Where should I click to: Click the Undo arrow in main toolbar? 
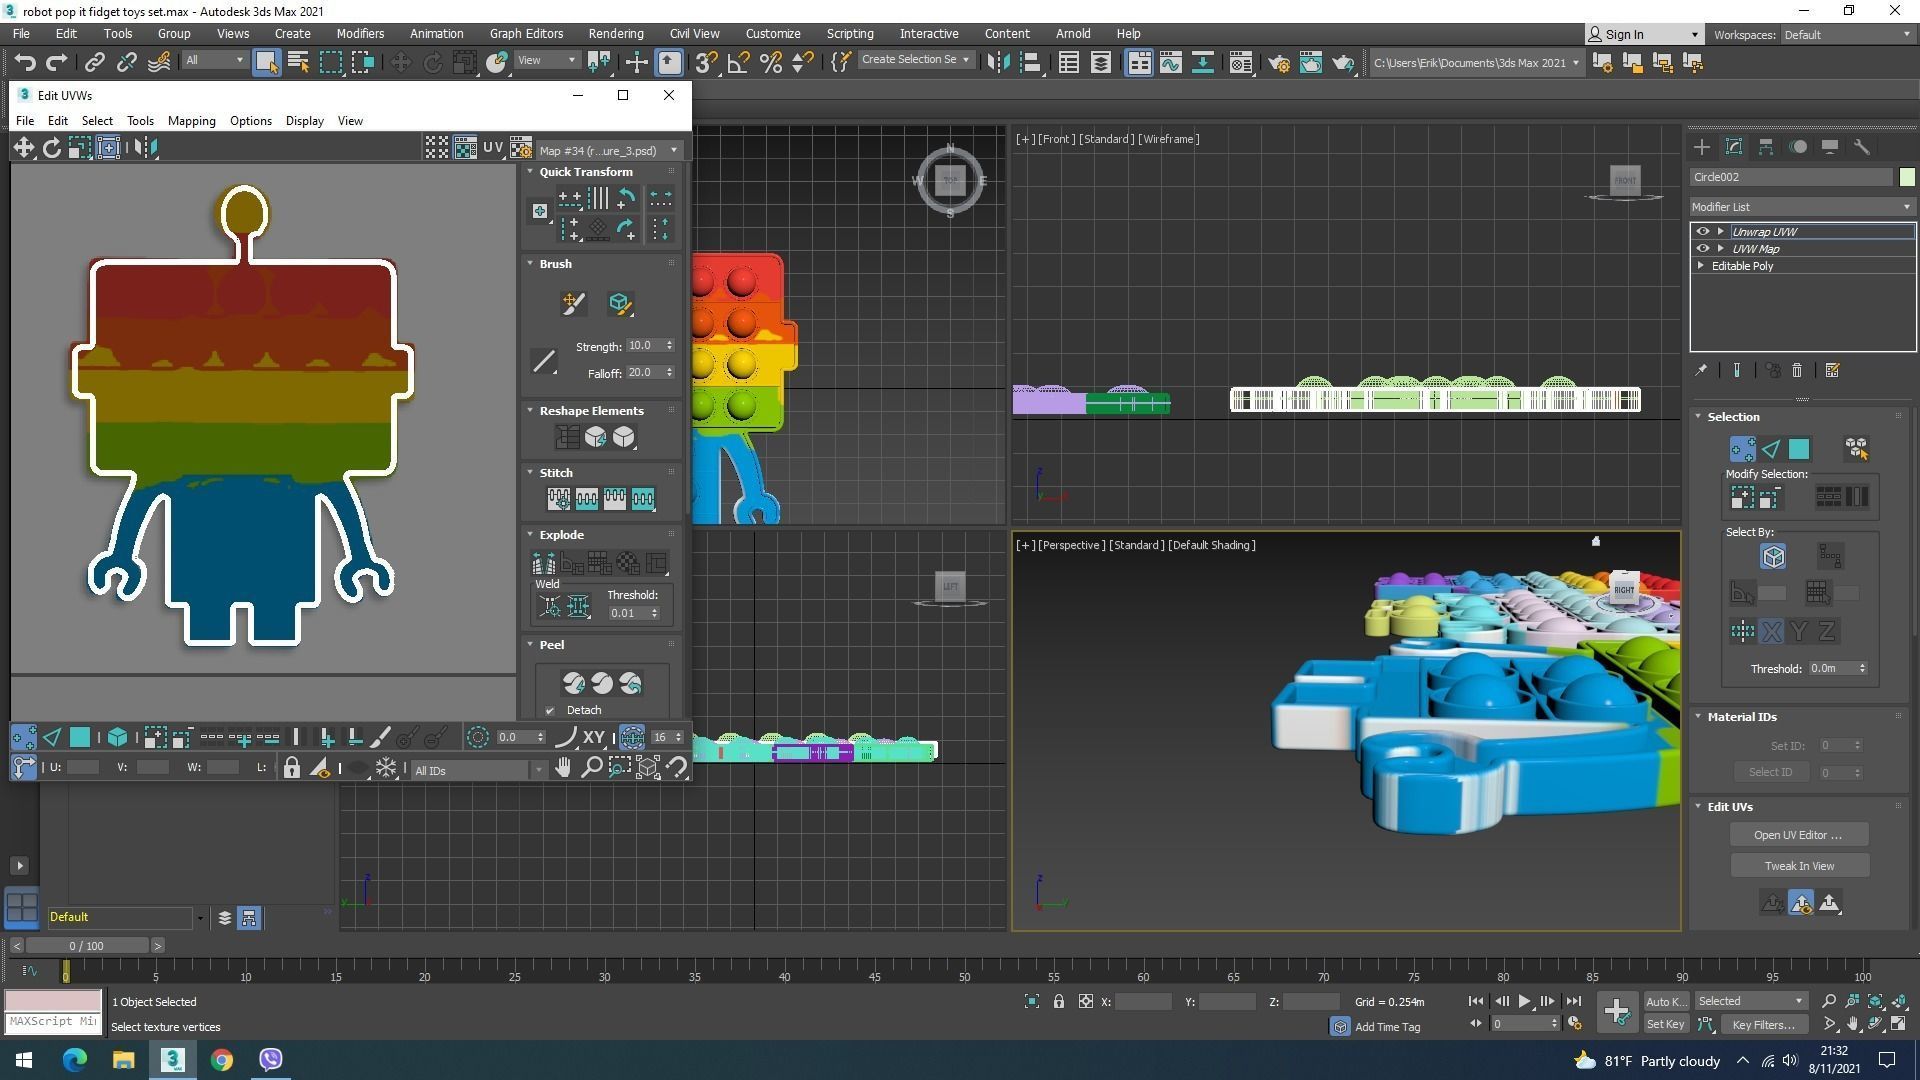click(x=25, y=63)
